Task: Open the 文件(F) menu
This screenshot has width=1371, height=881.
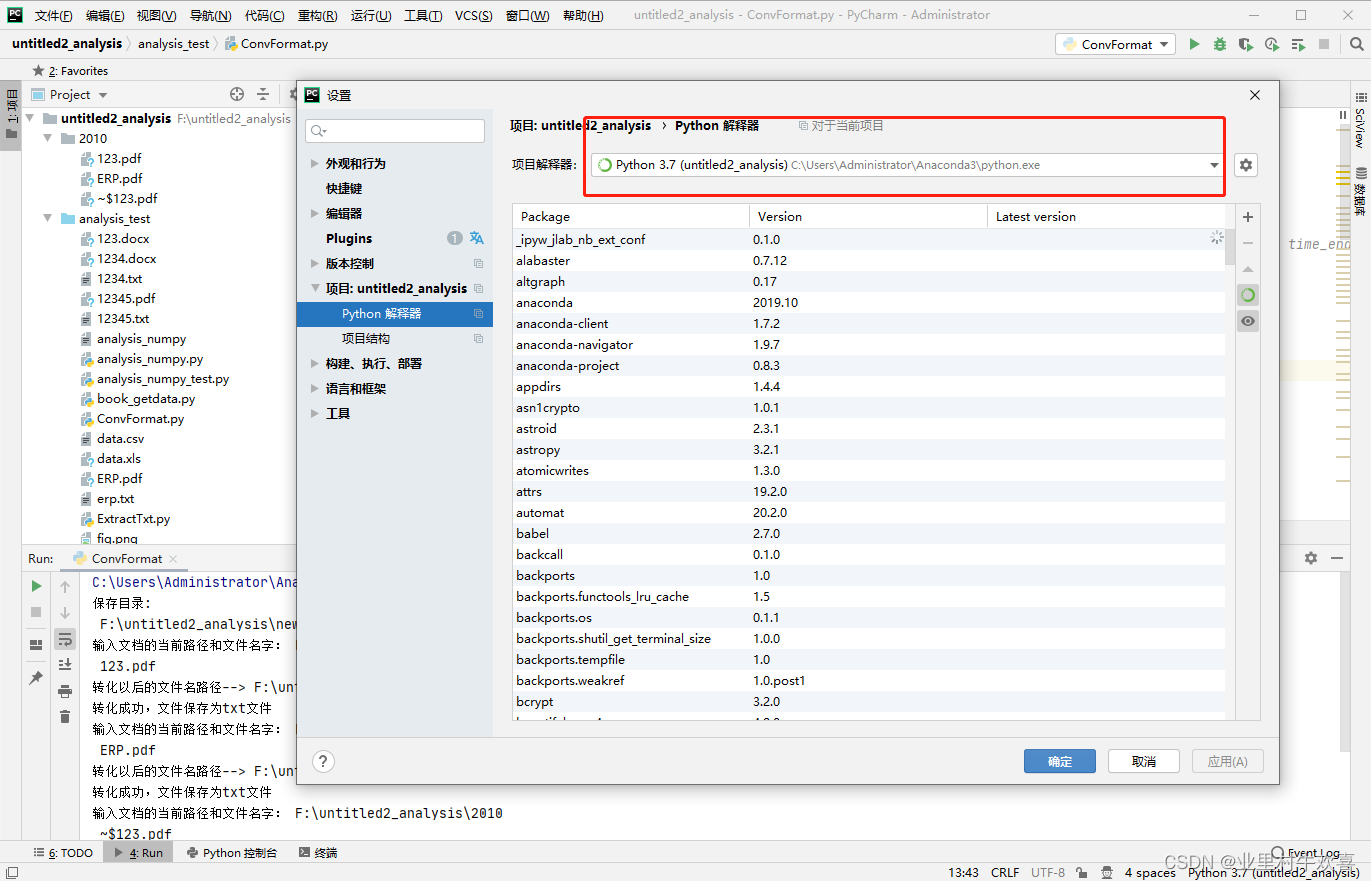Action: (54, 15)
